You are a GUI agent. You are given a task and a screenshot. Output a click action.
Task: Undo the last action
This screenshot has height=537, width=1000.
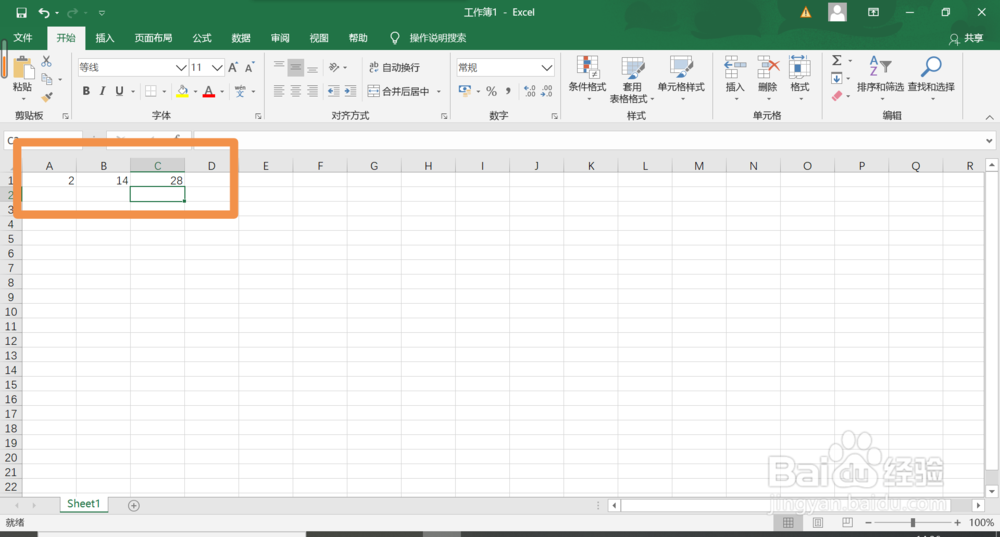[43, 12]
